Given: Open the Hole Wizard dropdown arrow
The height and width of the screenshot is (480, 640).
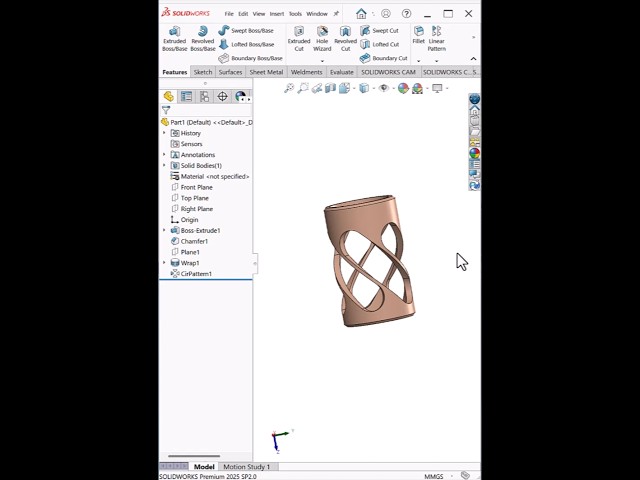Looking at the screenshot, I should coord(322,61).
